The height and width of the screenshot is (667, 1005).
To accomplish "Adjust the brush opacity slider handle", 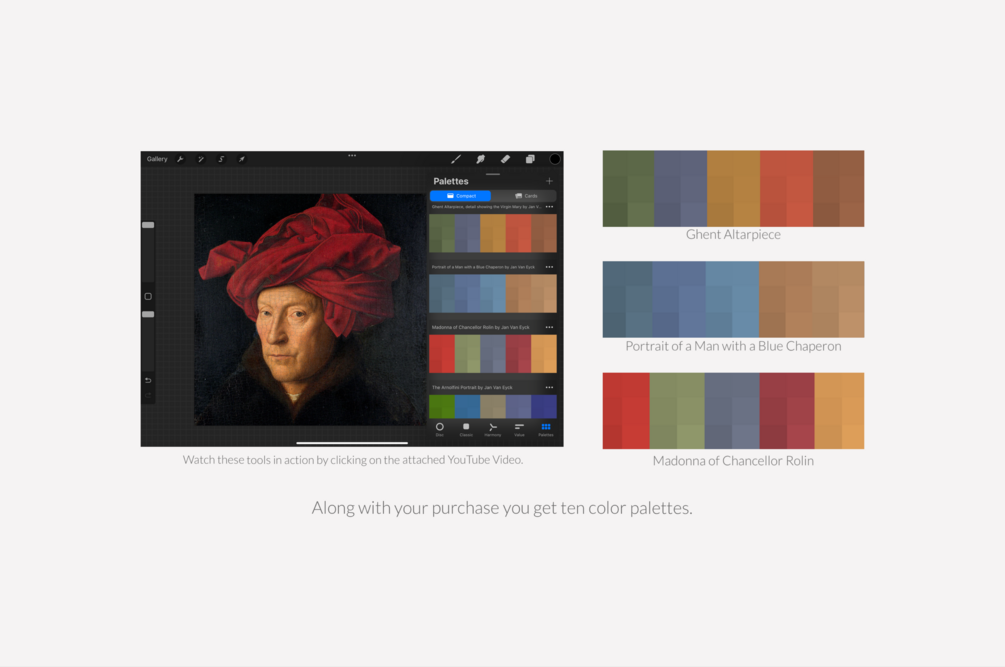I will (148, 315).
